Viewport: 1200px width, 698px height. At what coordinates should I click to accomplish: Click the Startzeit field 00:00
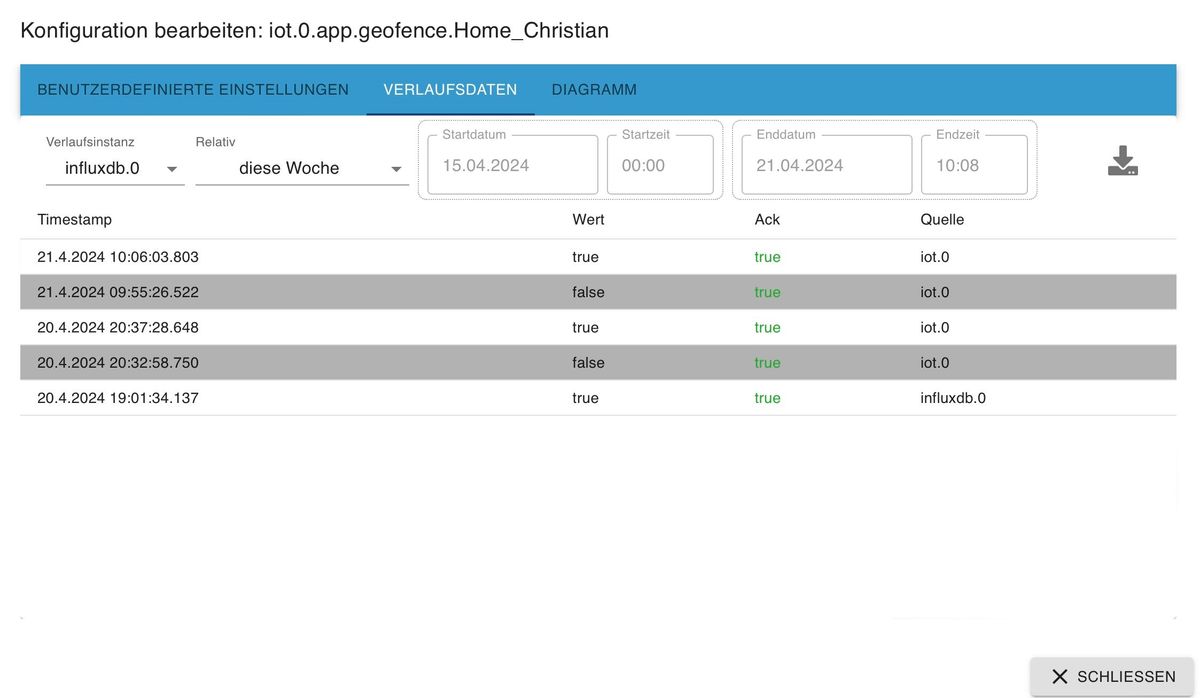pos(660,165)
